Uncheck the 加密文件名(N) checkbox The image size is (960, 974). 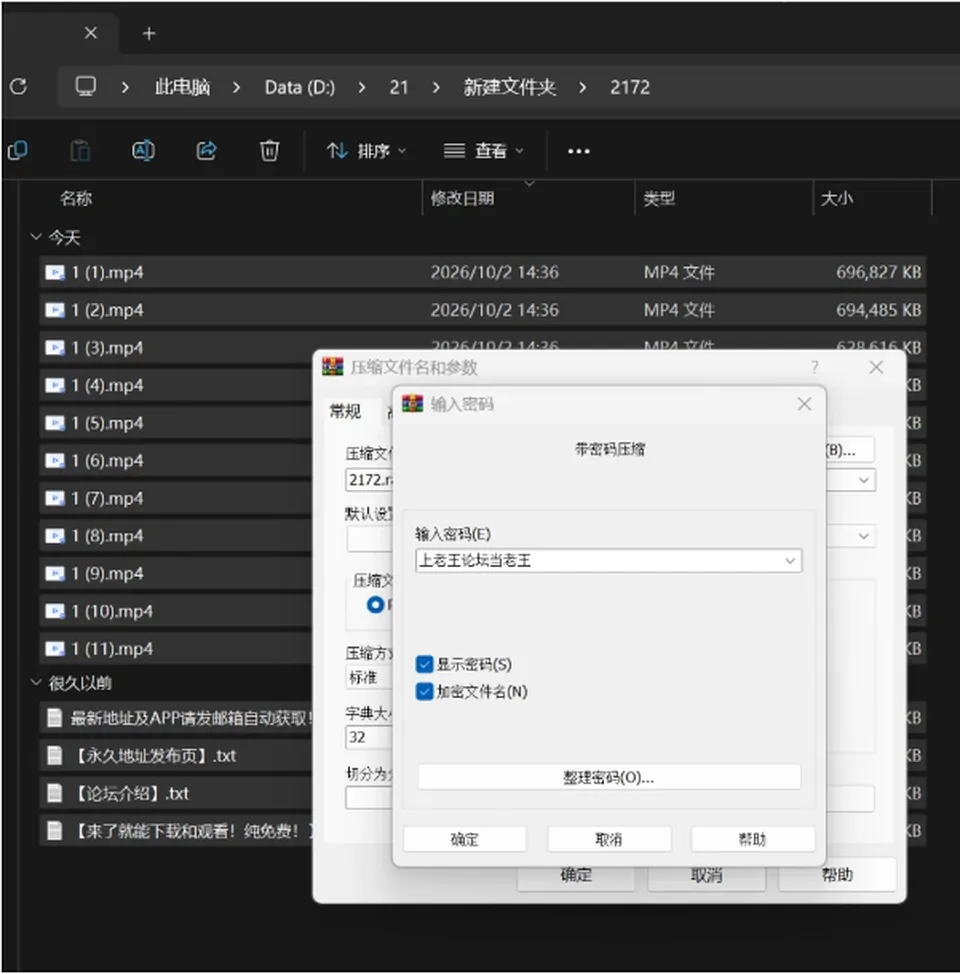424,691
